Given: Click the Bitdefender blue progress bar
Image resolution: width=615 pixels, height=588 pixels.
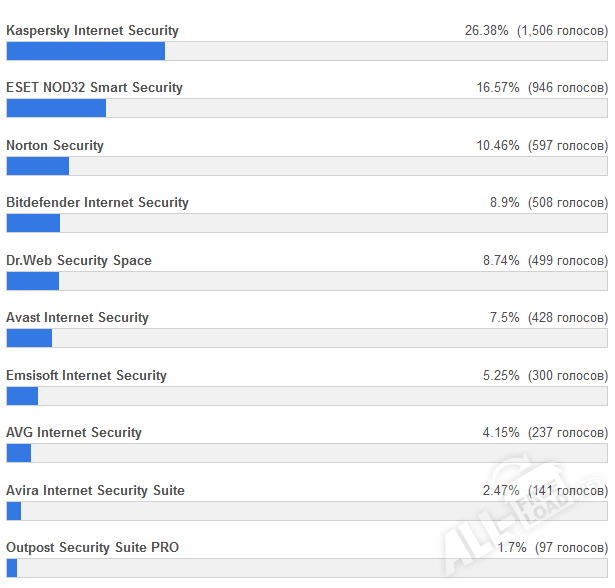Looking at the screenshot, I should tap(33, 223).
